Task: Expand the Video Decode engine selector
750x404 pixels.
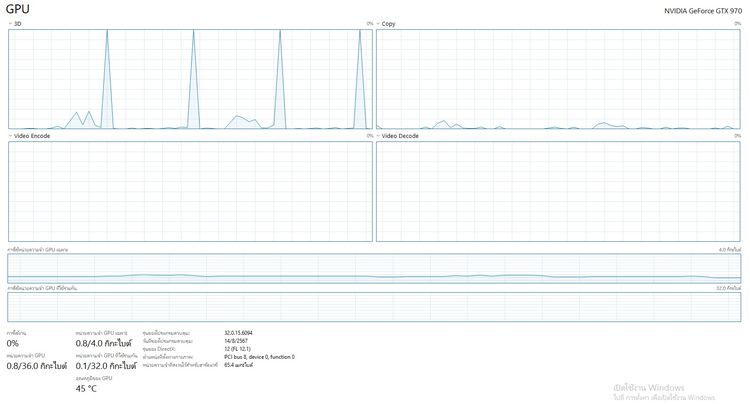Action: pos(399,135)
